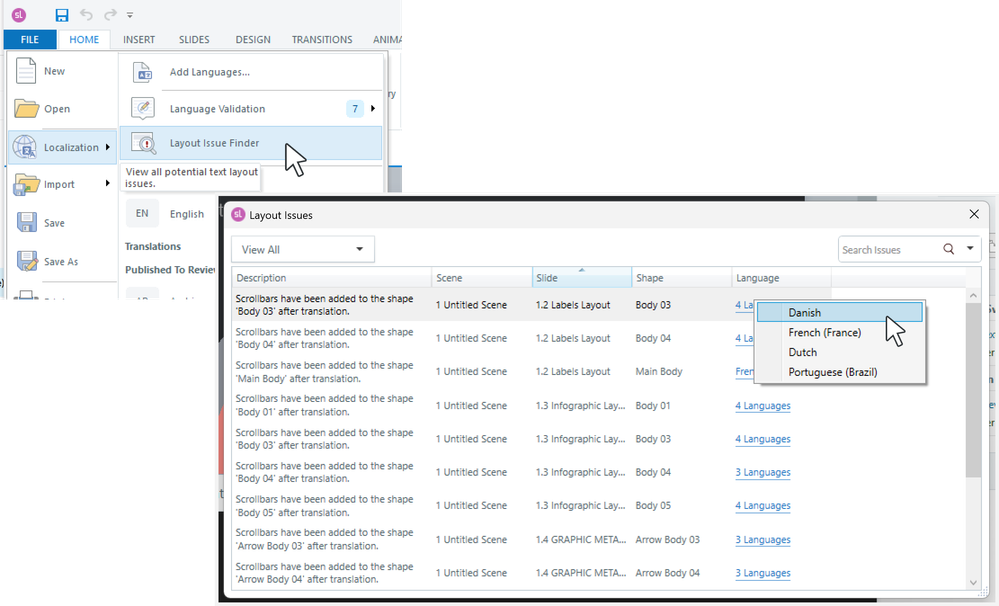999x606 pixels.
Task: Click the Undo arrow icon
Action: tap(85, 14)
